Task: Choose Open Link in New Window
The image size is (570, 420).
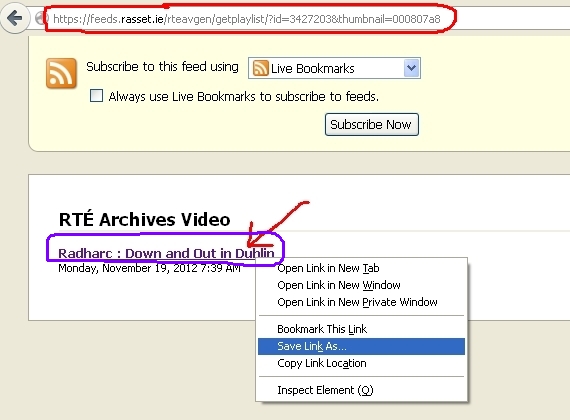Action: 339,285
